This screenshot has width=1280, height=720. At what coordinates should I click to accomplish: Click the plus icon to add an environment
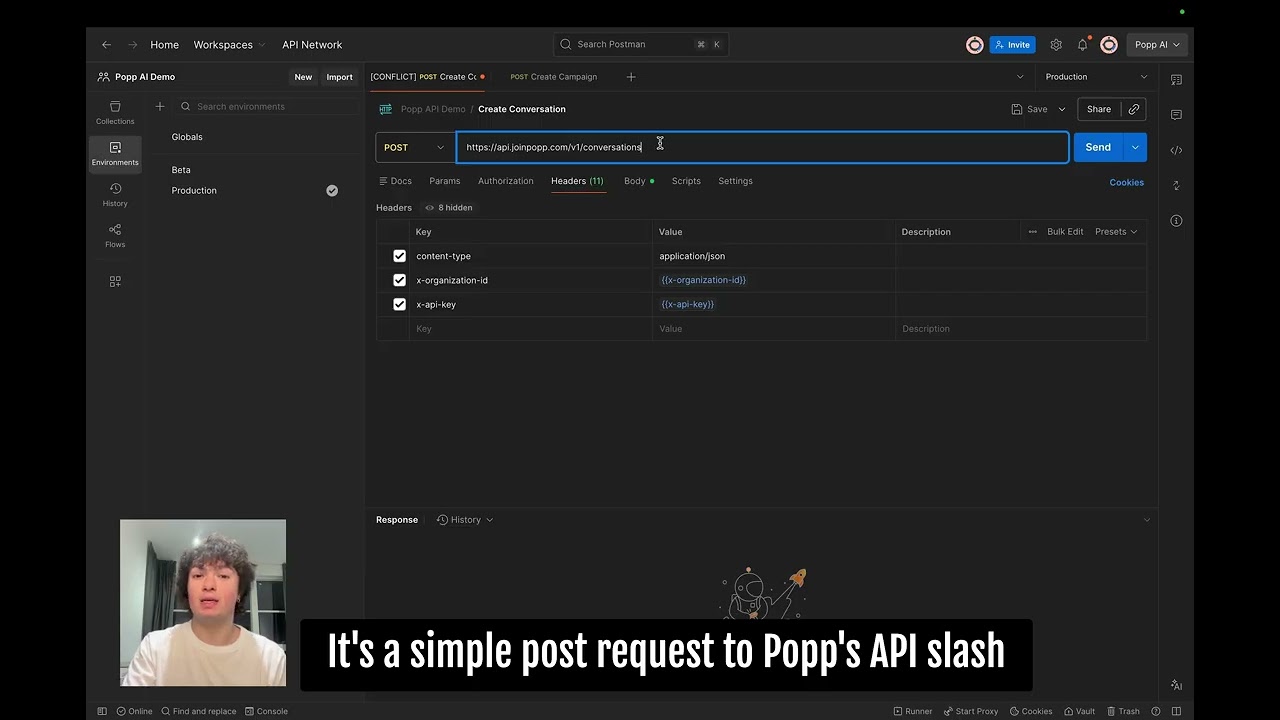point(159,106)
